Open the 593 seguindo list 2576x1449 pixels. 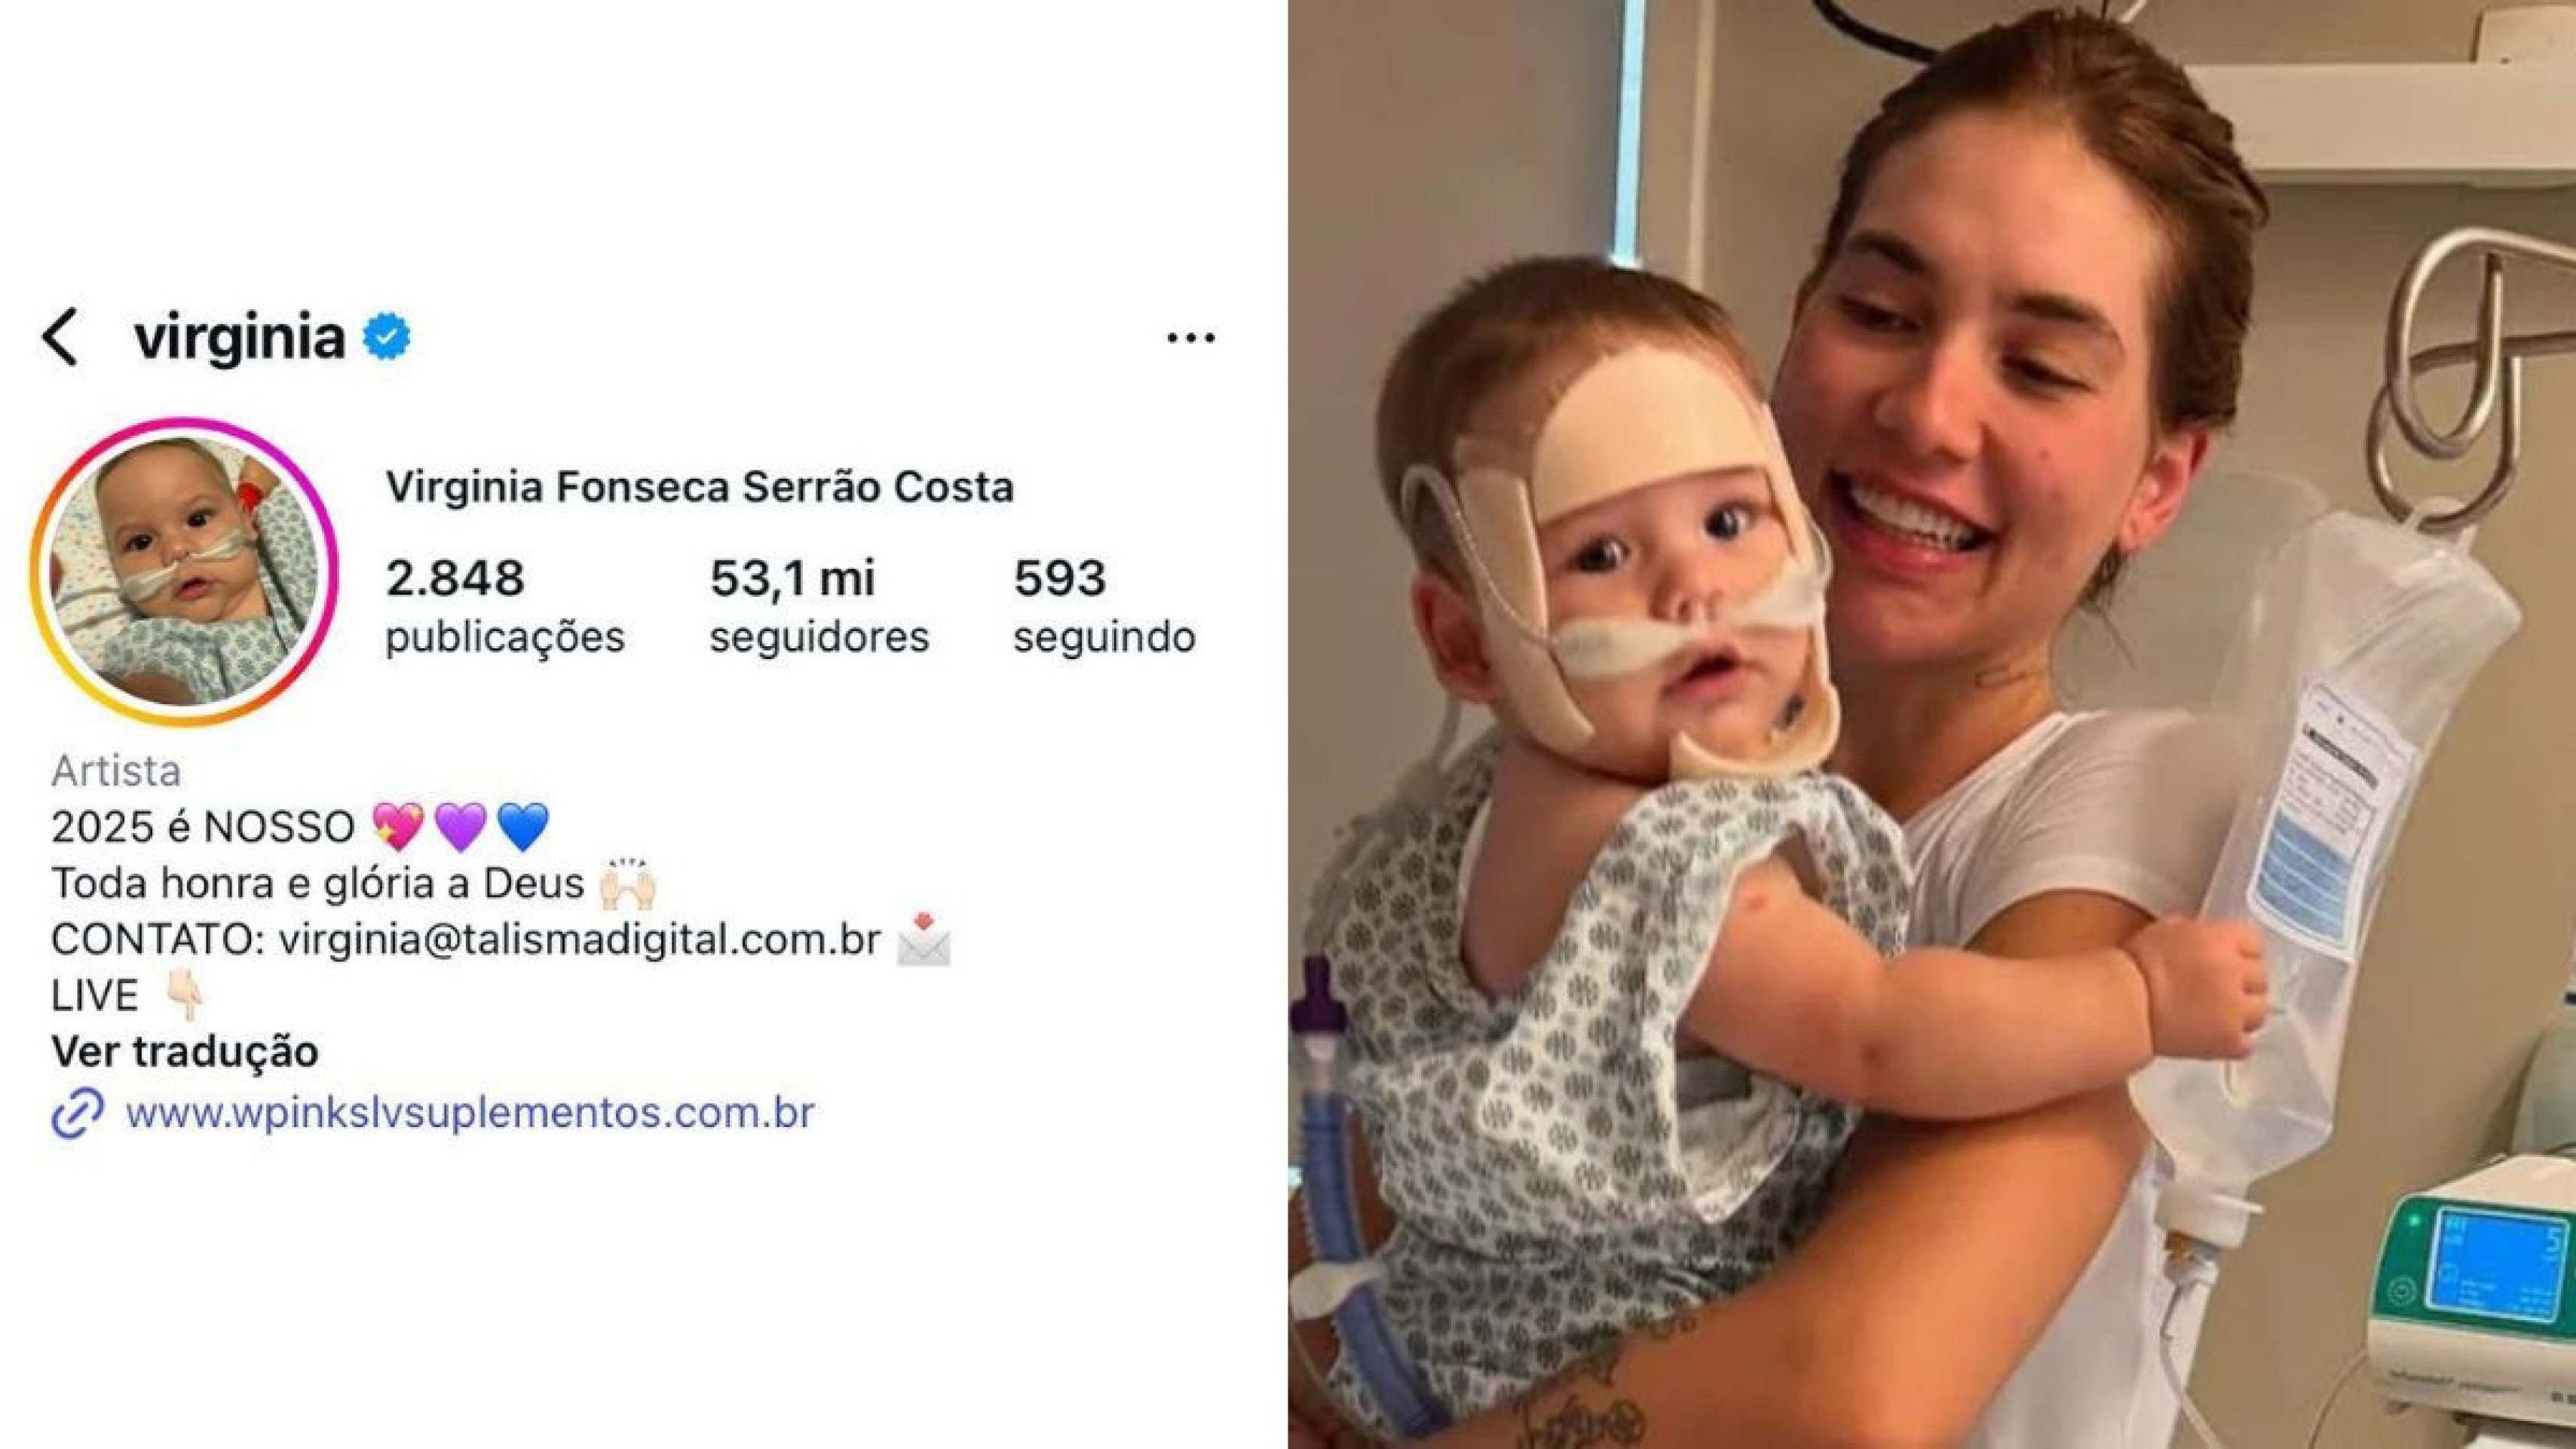coord(1104,606)
